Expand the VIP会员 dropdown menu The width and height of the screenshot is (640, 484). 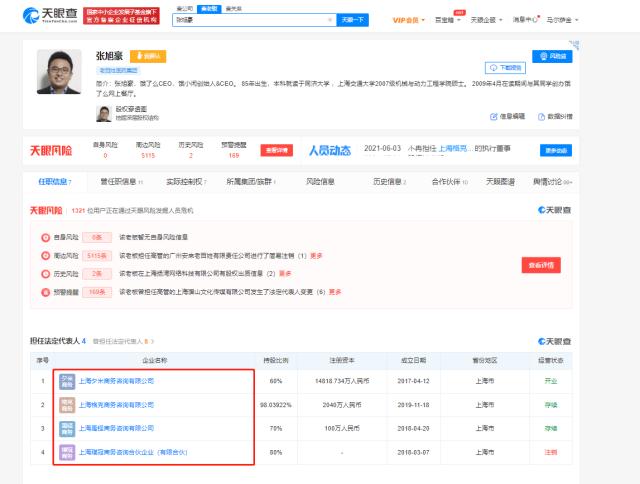[408, 20]
